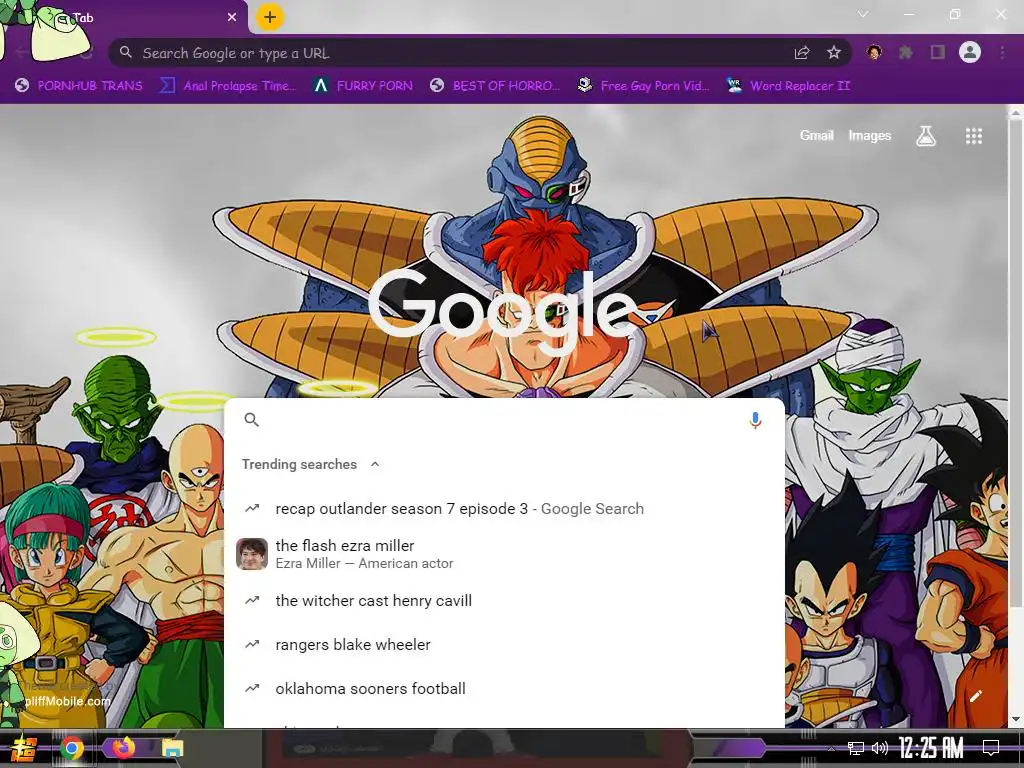
Task: Select recap outlander season 7 episode 3 suggestion
Action: pyautogui.click(x=504, y=509)
